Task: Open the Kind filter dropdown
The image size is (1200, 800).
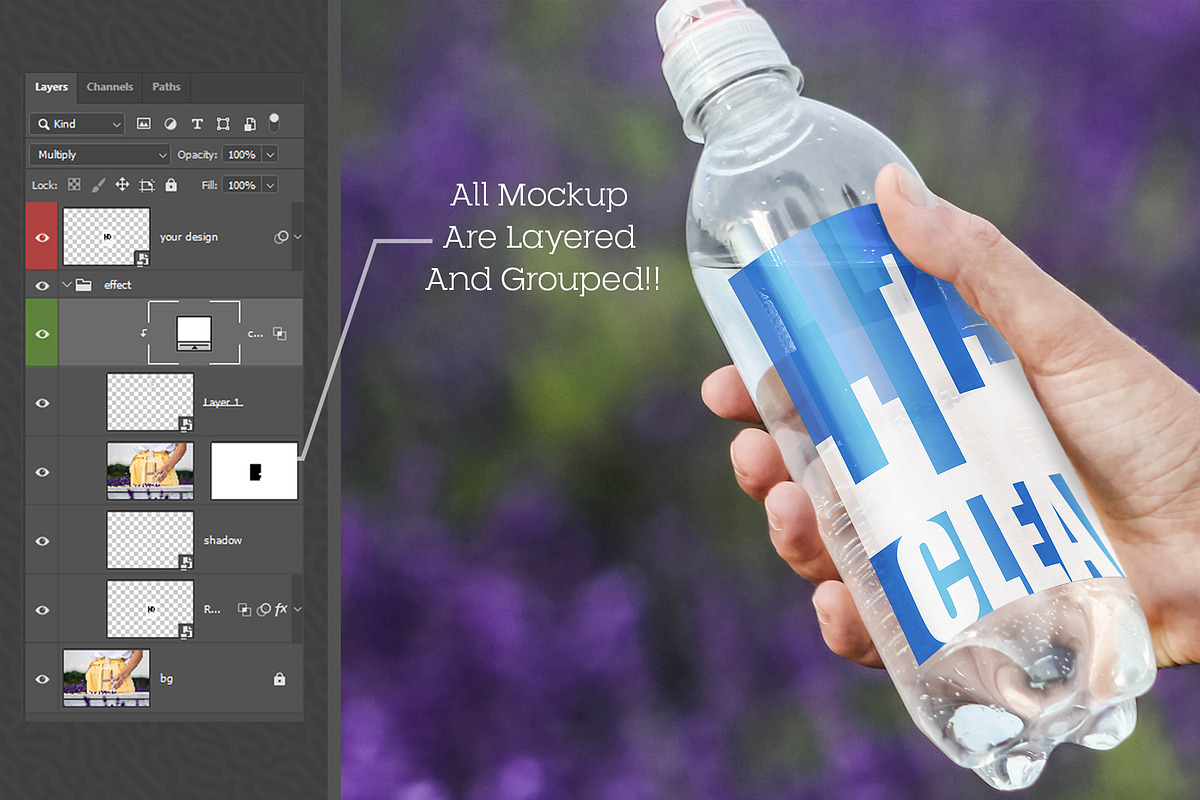Action: coord(77,124)
